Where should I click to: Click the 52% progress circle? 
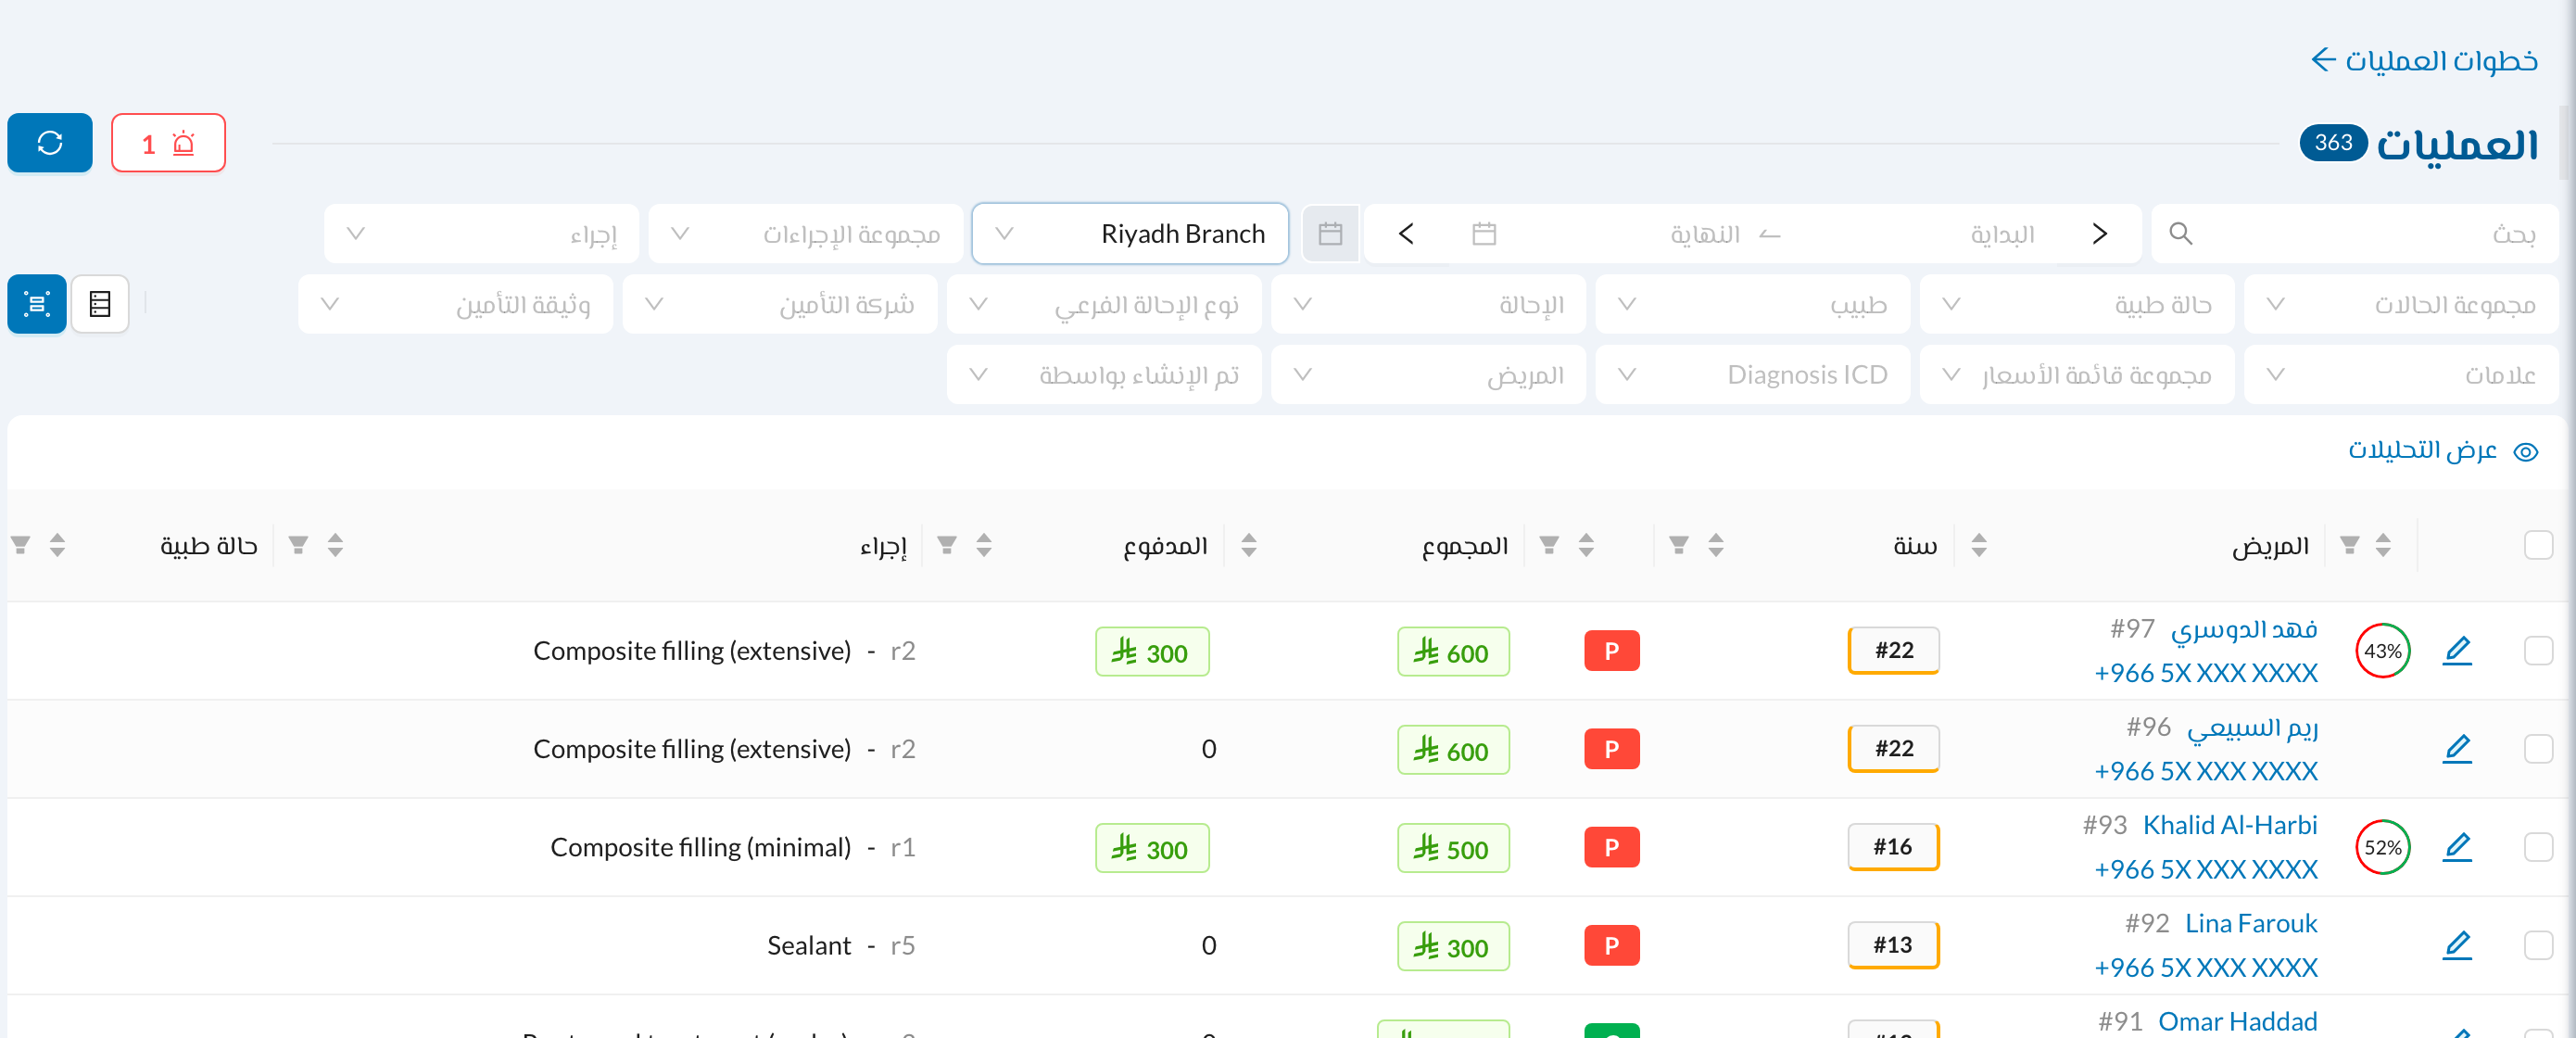[x=2383, y=847]
